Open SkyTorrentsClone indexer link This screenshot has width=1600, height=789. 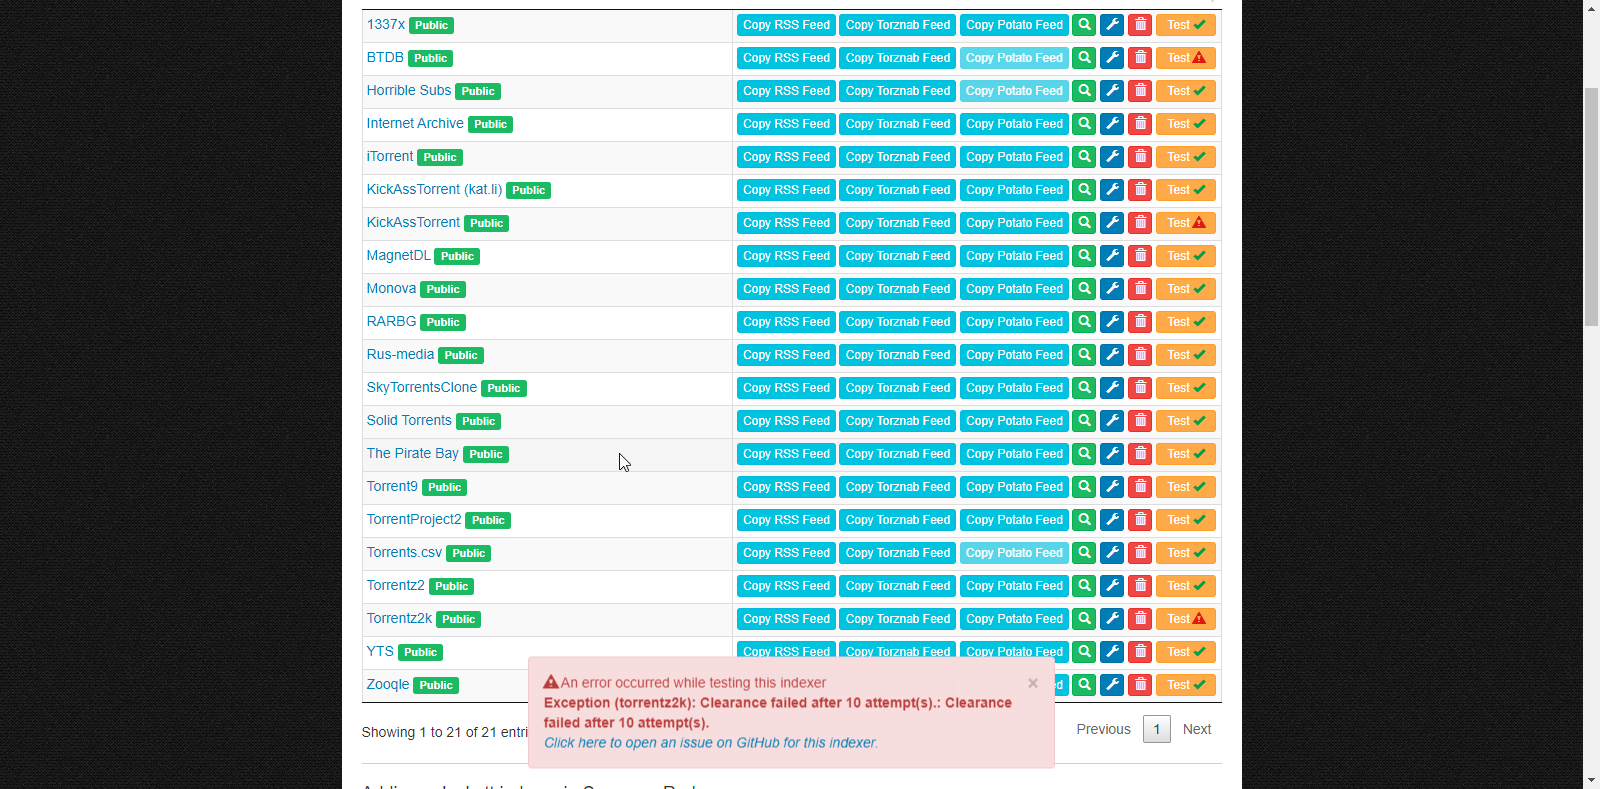422,387
